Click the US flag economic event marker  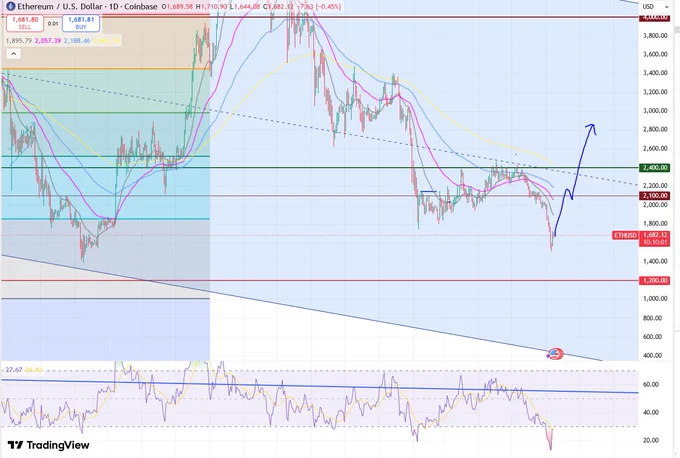pos(556,354)
